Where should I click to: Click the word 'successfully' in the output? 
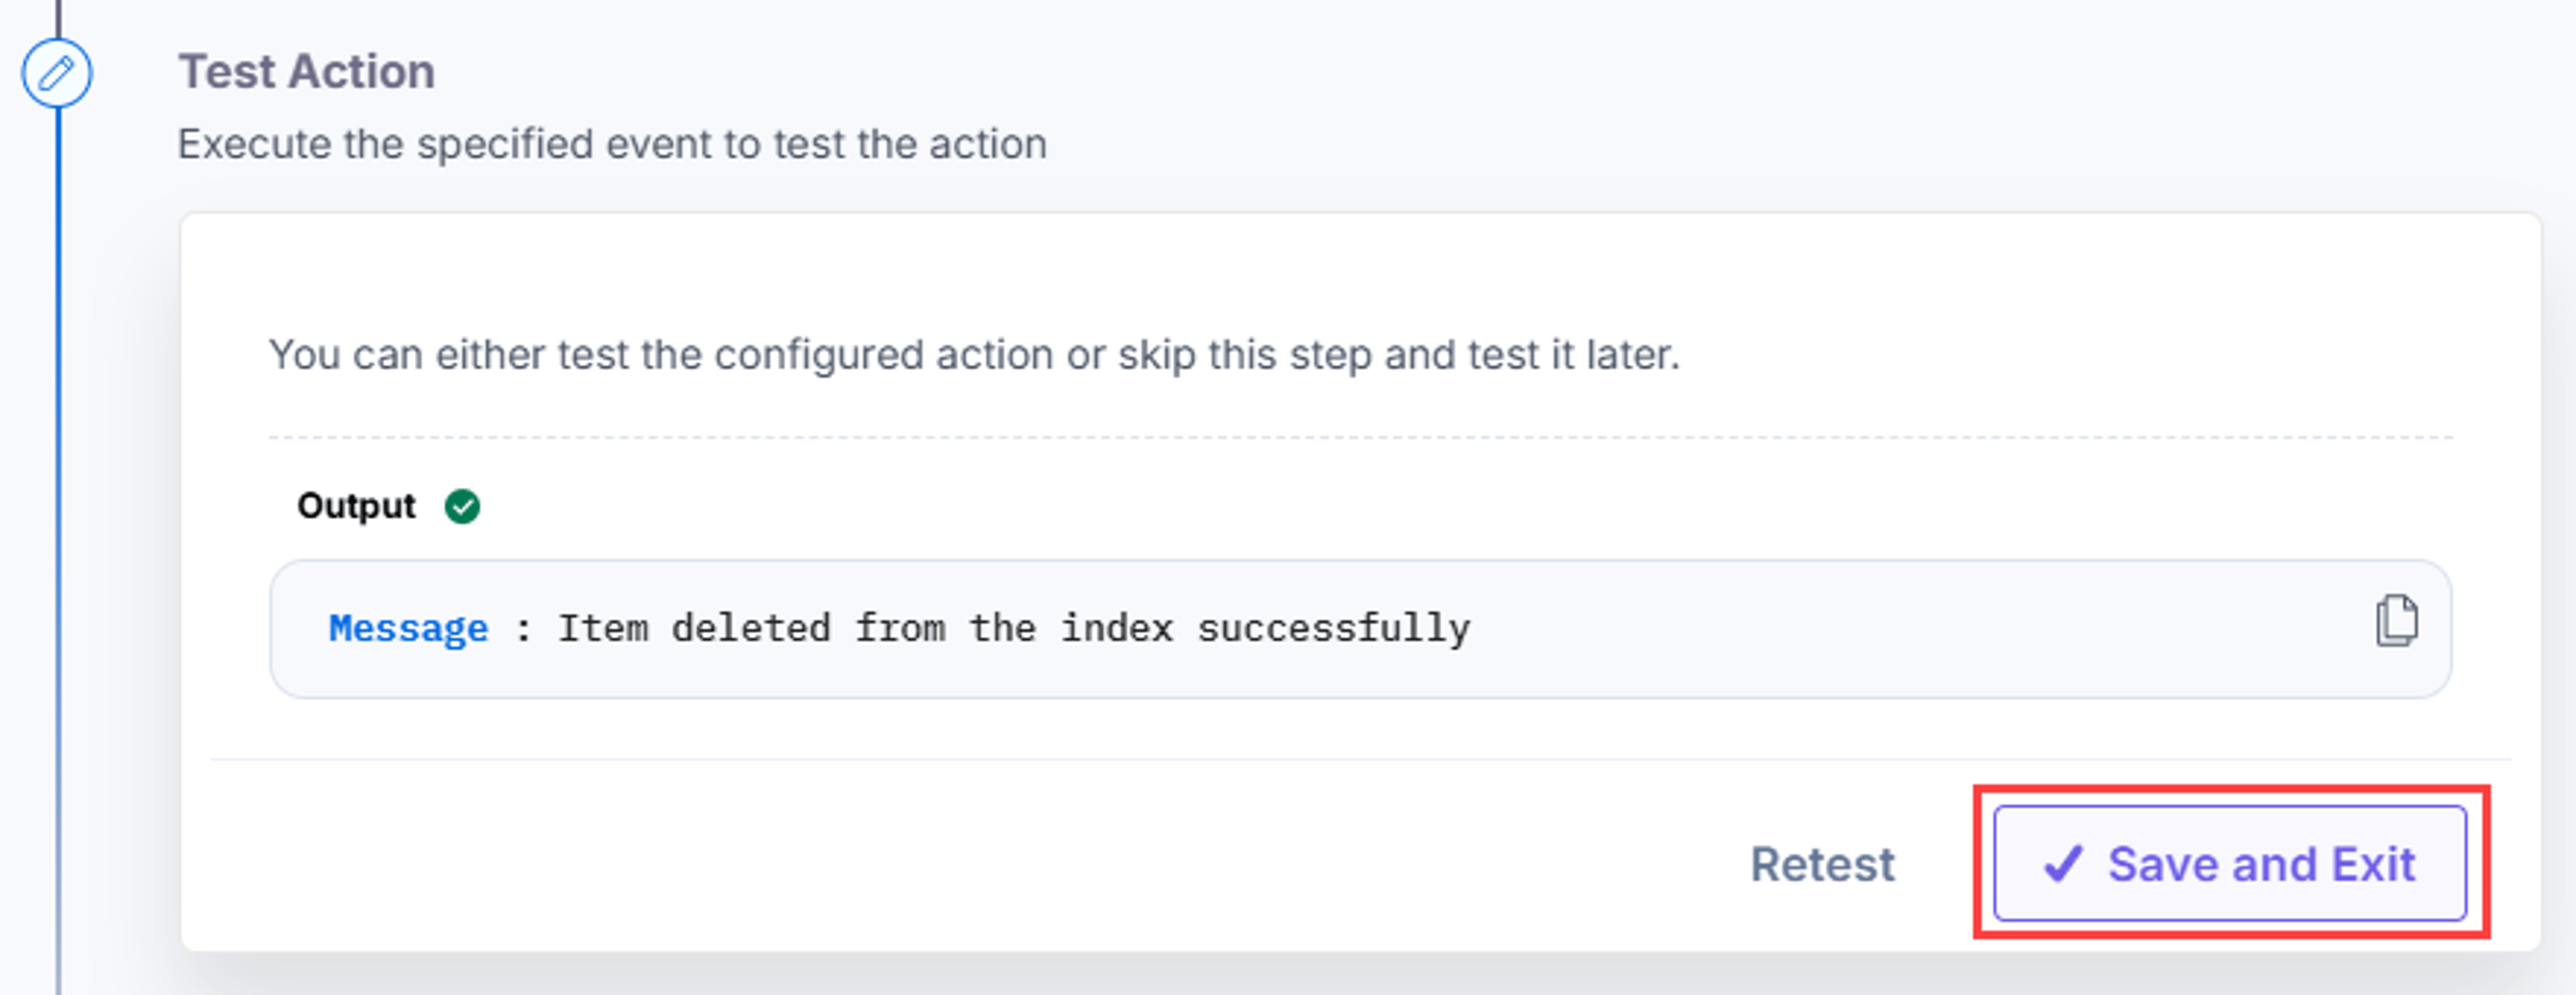[x=1334, y=628]
